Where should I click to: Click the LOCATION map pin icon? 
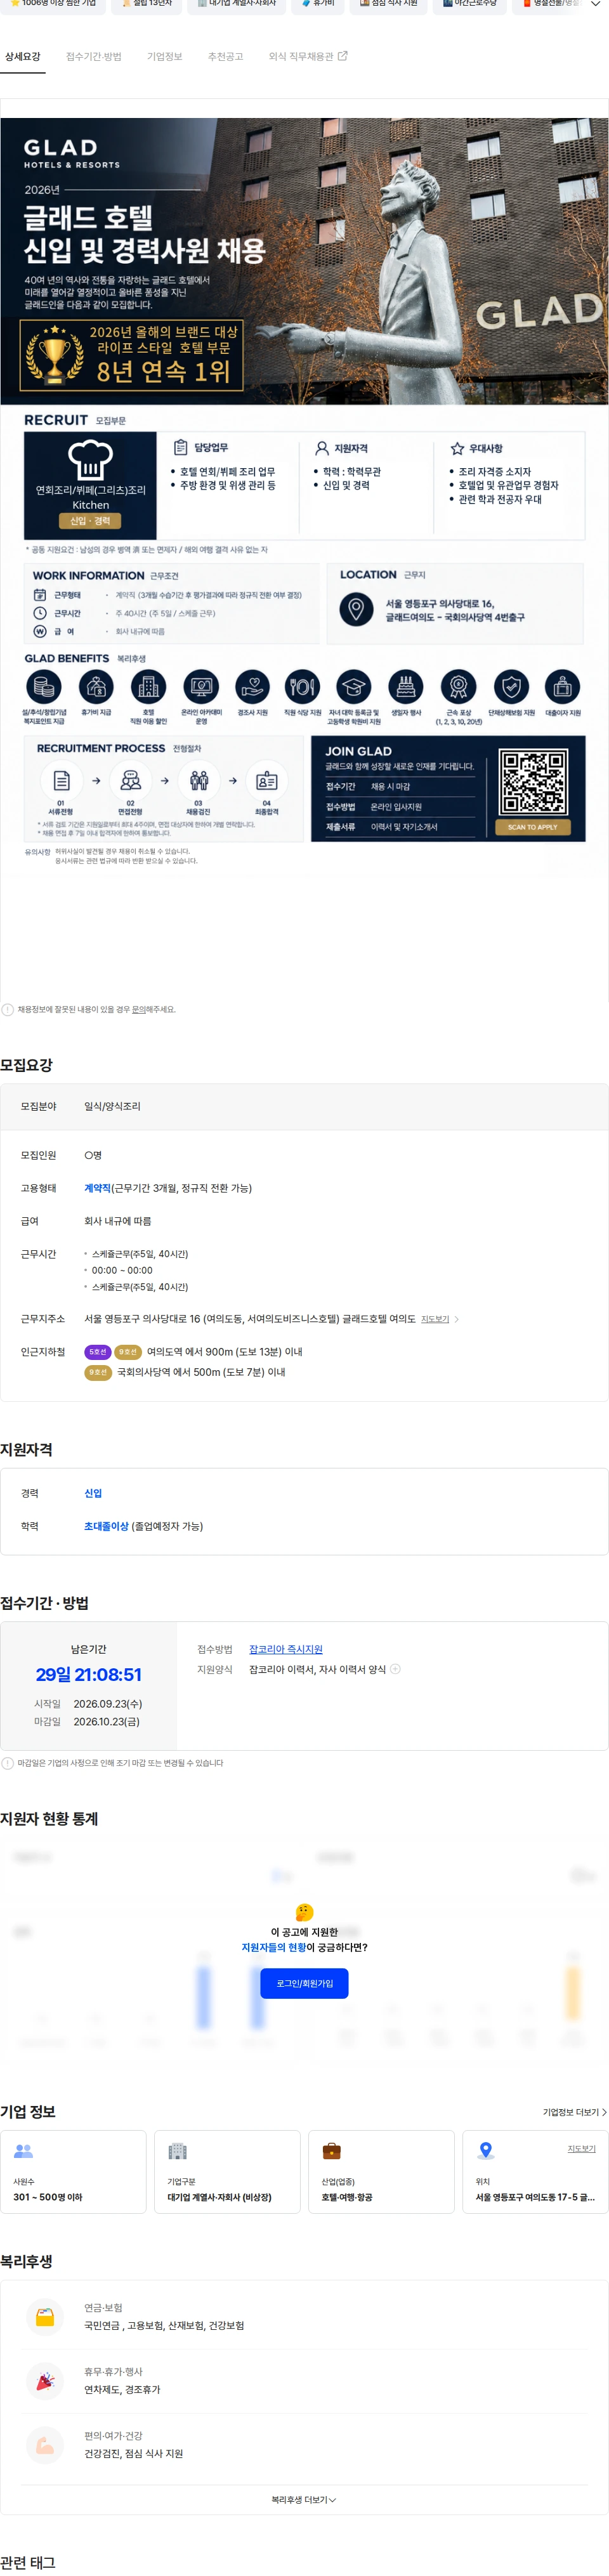tap(356, 609)
